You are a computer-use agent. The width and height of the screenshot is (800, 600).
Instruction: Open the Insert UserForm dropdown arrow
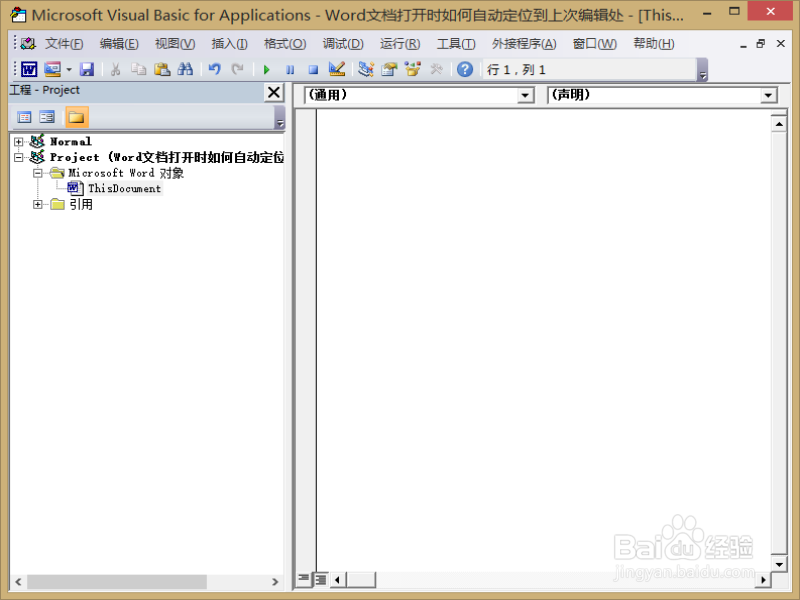pyautogui.click(x=69, y=69)
